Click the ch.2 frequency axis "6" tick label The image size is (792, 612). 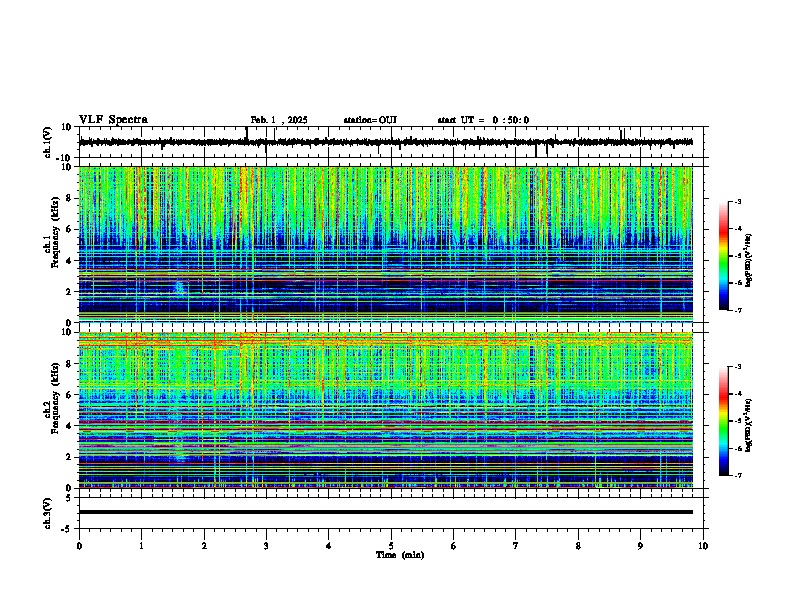69,395
